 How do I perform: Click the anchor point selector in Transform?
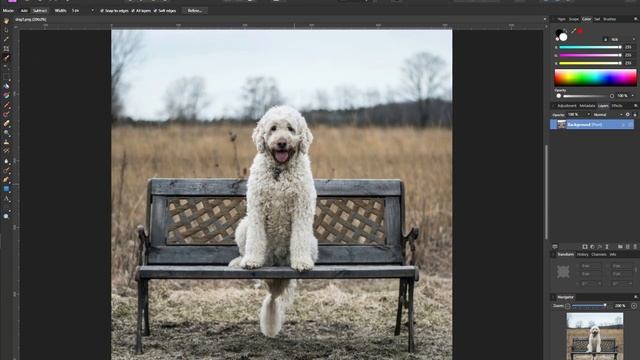click(563, 272)
